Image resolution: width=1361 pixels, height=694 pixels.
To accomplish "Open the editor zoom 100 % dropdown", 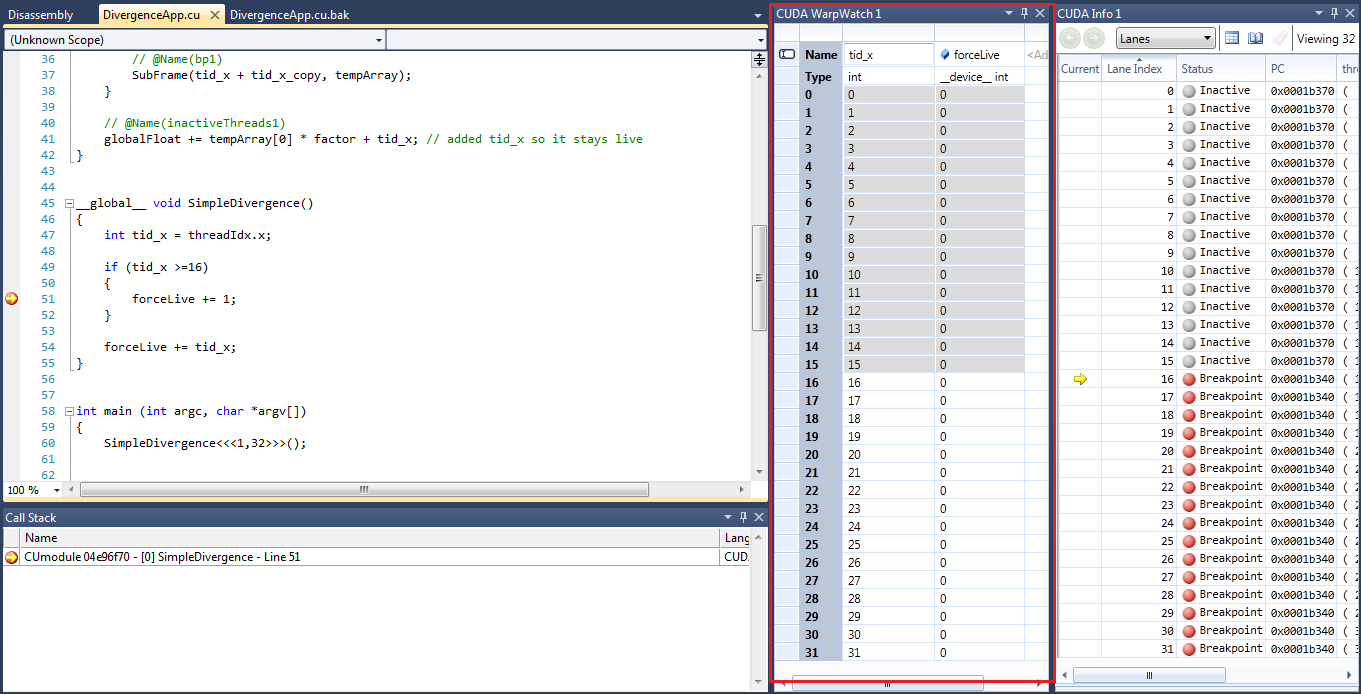I will [x=56, y=490].
